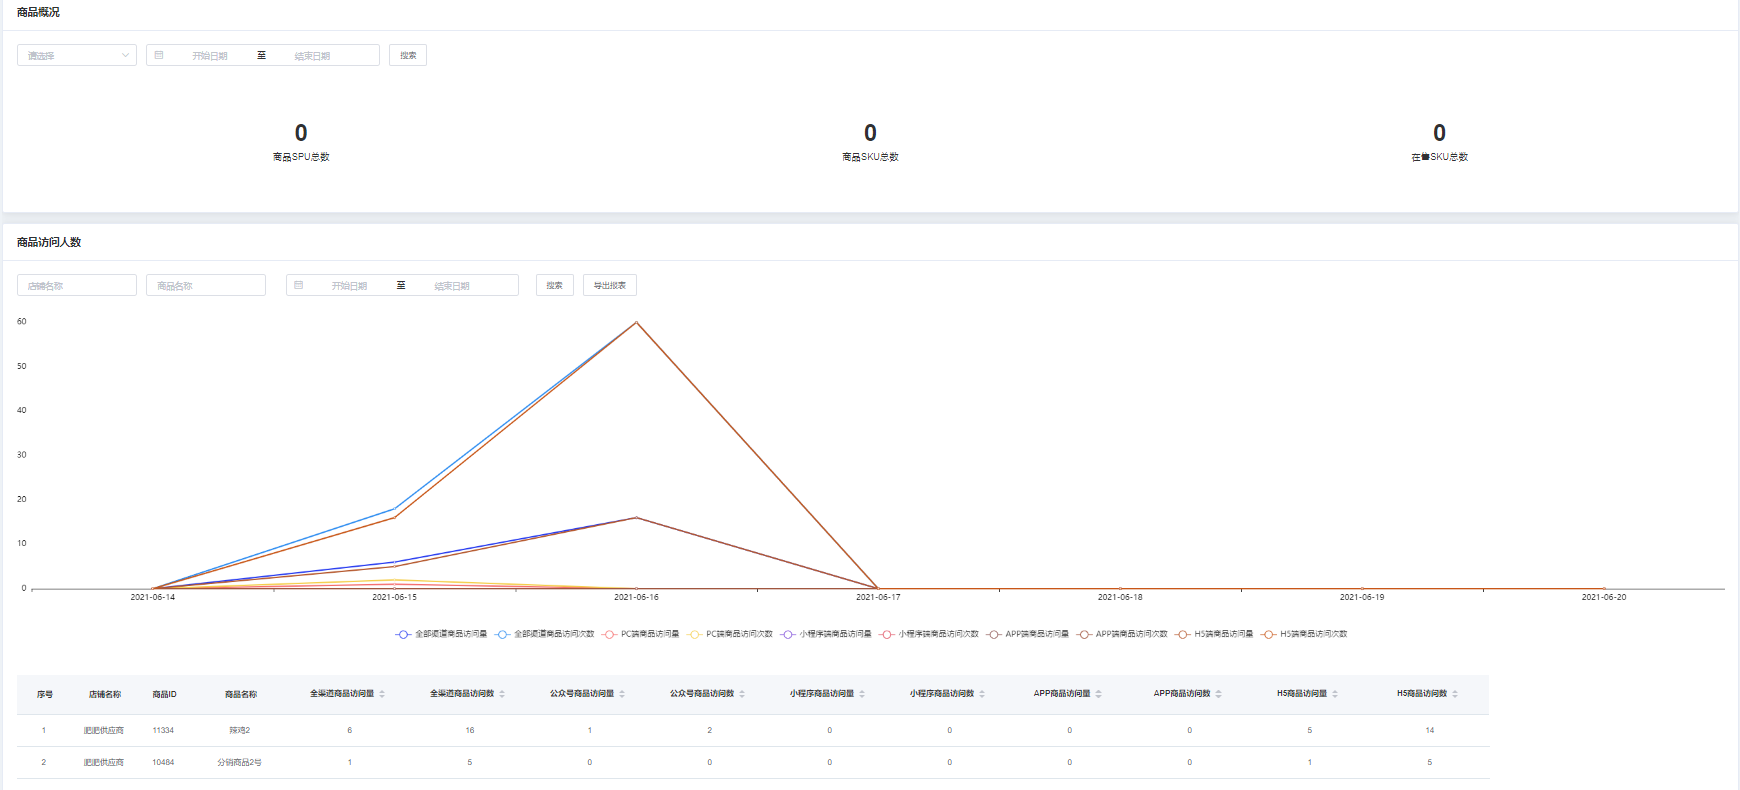Image resolution: width=1740 pixels, height=790 pixels.
Task: Open 结束日期 picker in 商品访问人数 section
Action: point(452,286)
